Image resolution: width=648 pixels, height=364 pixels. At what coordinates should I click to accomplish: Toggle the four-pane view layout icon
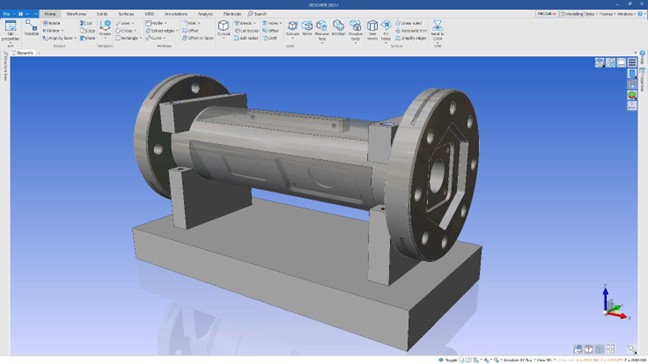pos(610,349)
